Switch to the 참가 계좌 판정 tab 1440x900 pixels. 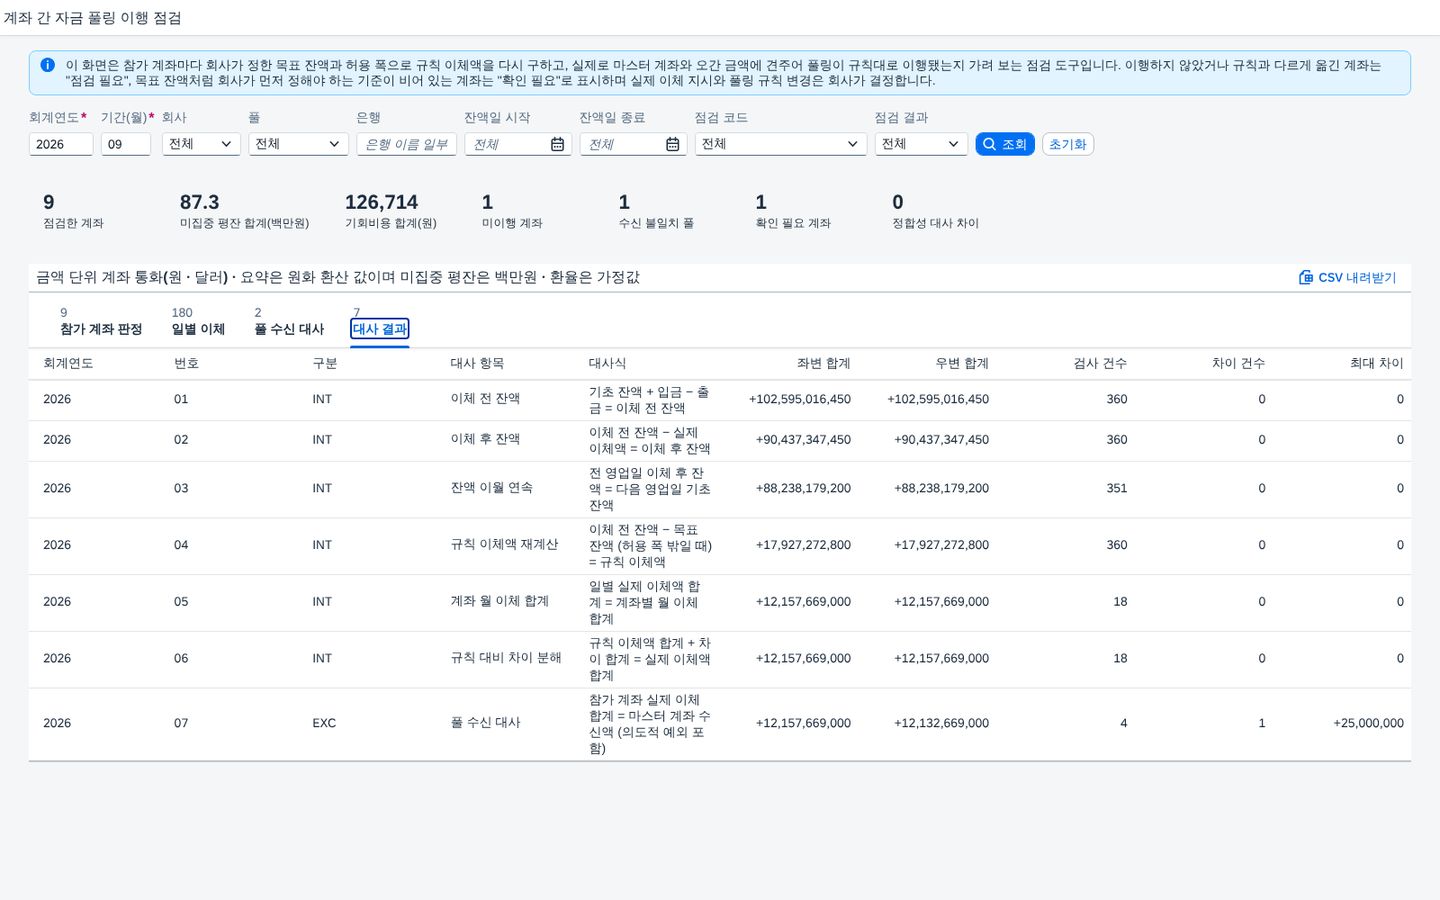101,329
